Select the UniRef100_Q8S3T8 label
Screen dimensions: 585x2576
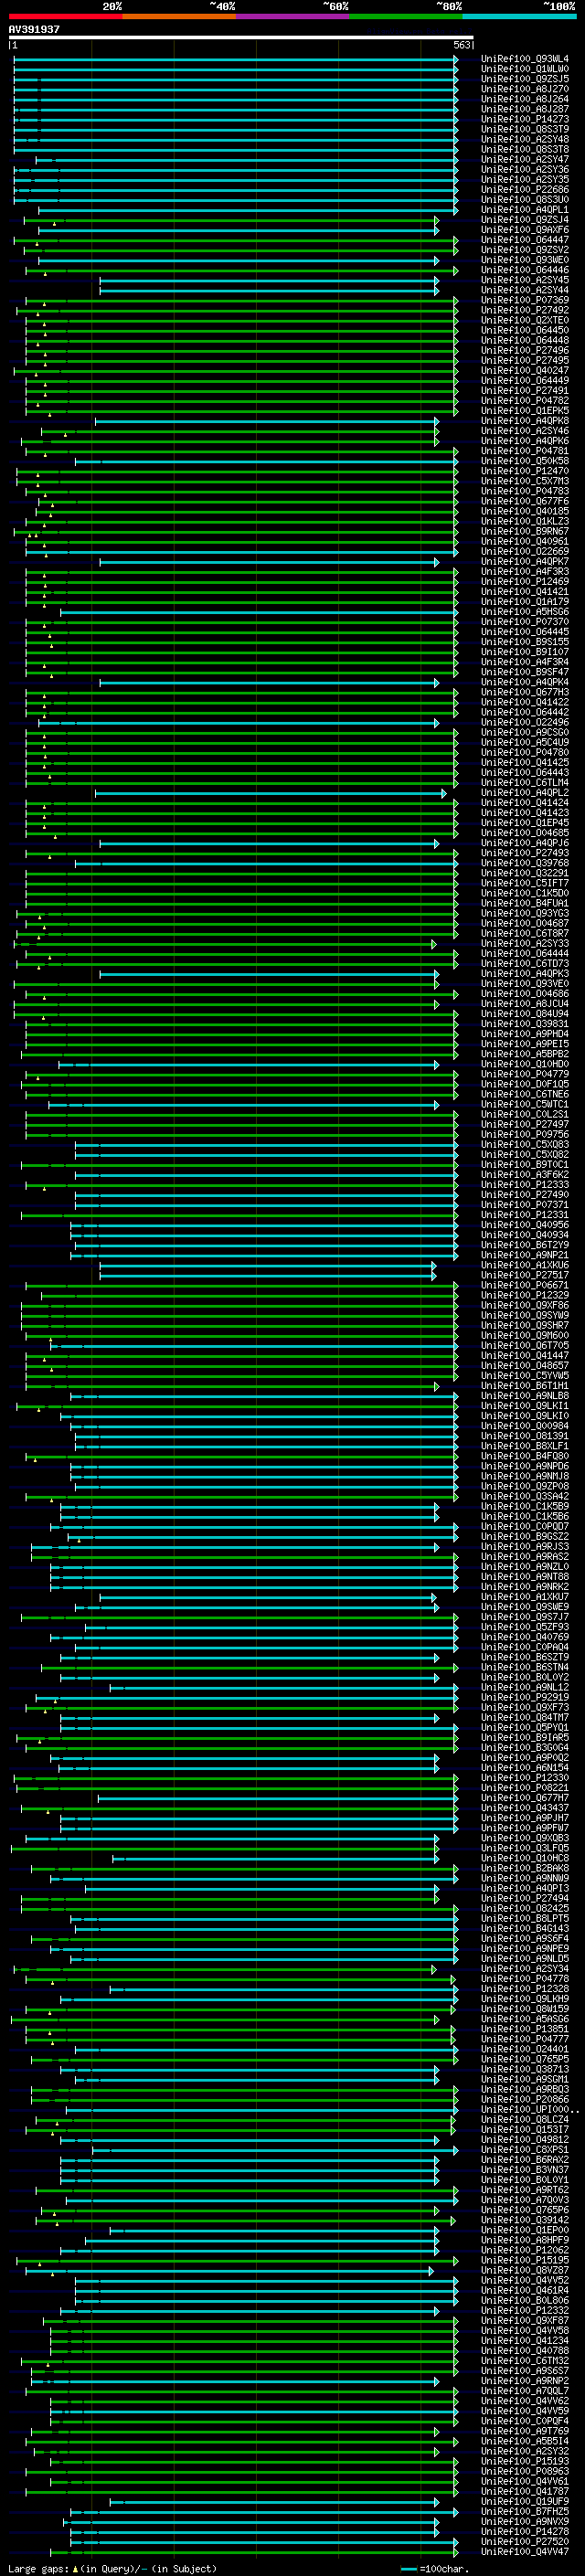point(524,149)
